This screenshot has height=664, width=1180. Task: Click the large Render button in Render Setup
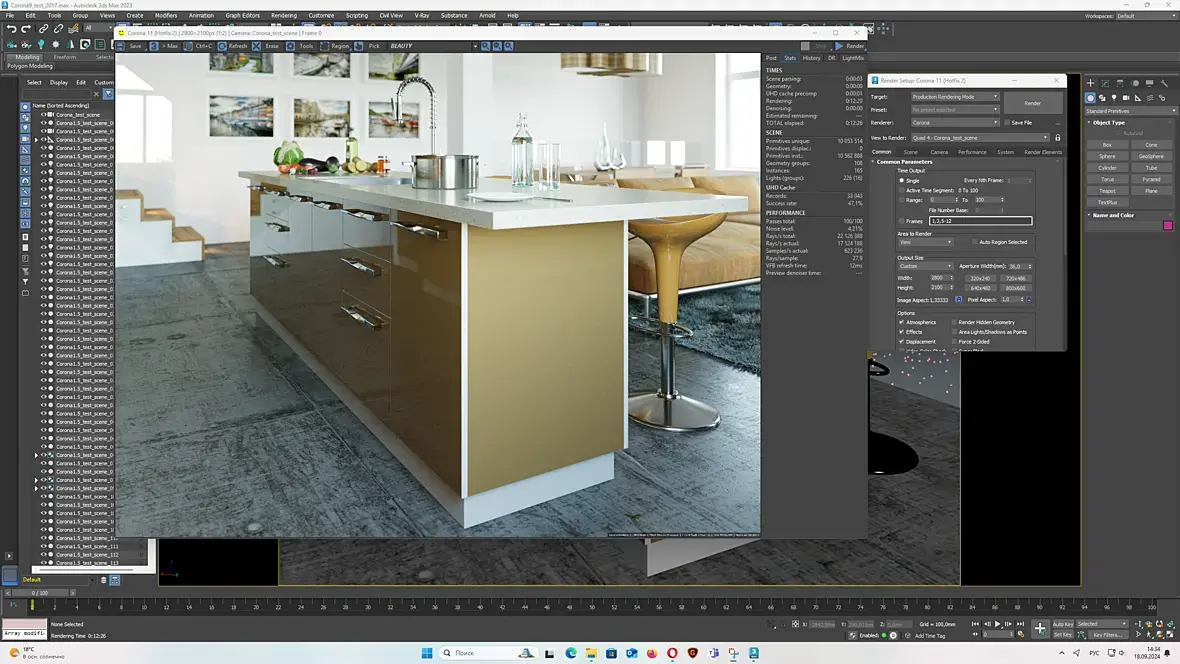pyautogui.click(x=1032, y=103)
